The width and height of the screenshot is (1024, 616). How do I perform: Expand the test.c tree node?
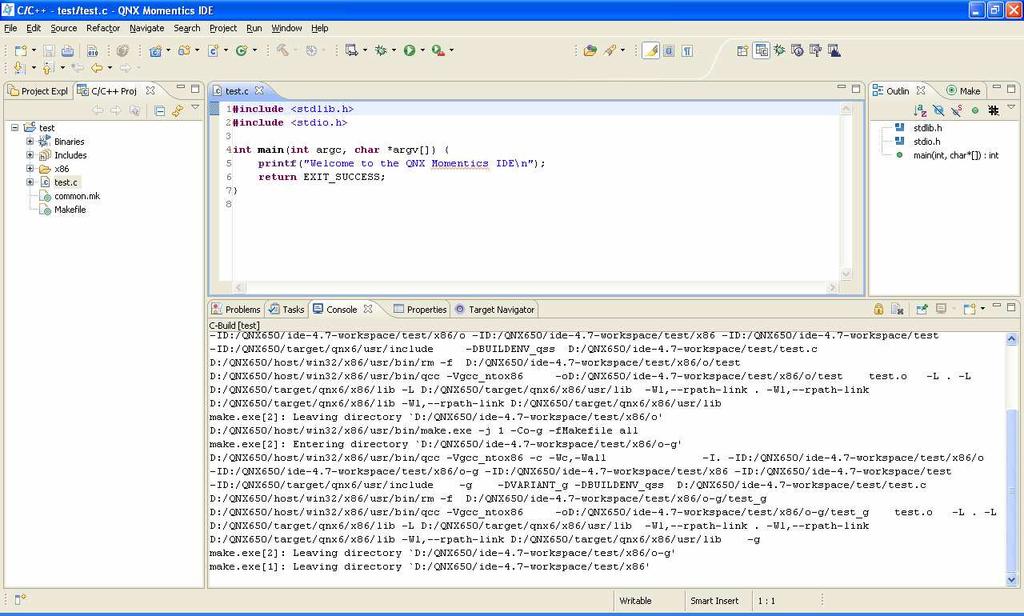point(29,182)
